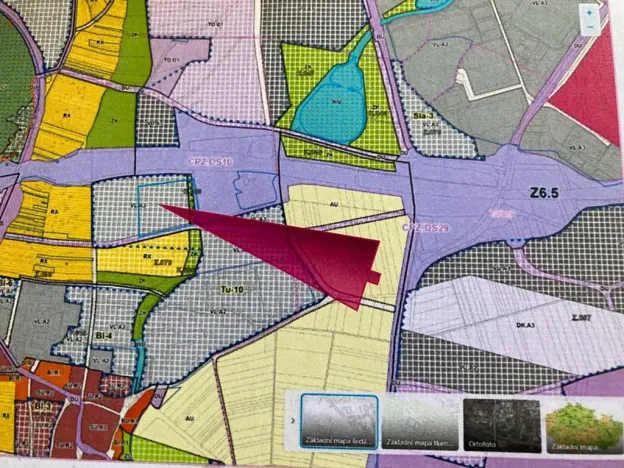Zoom out with the minus button
The image size is (624, 468).
[x=592, y=27]
